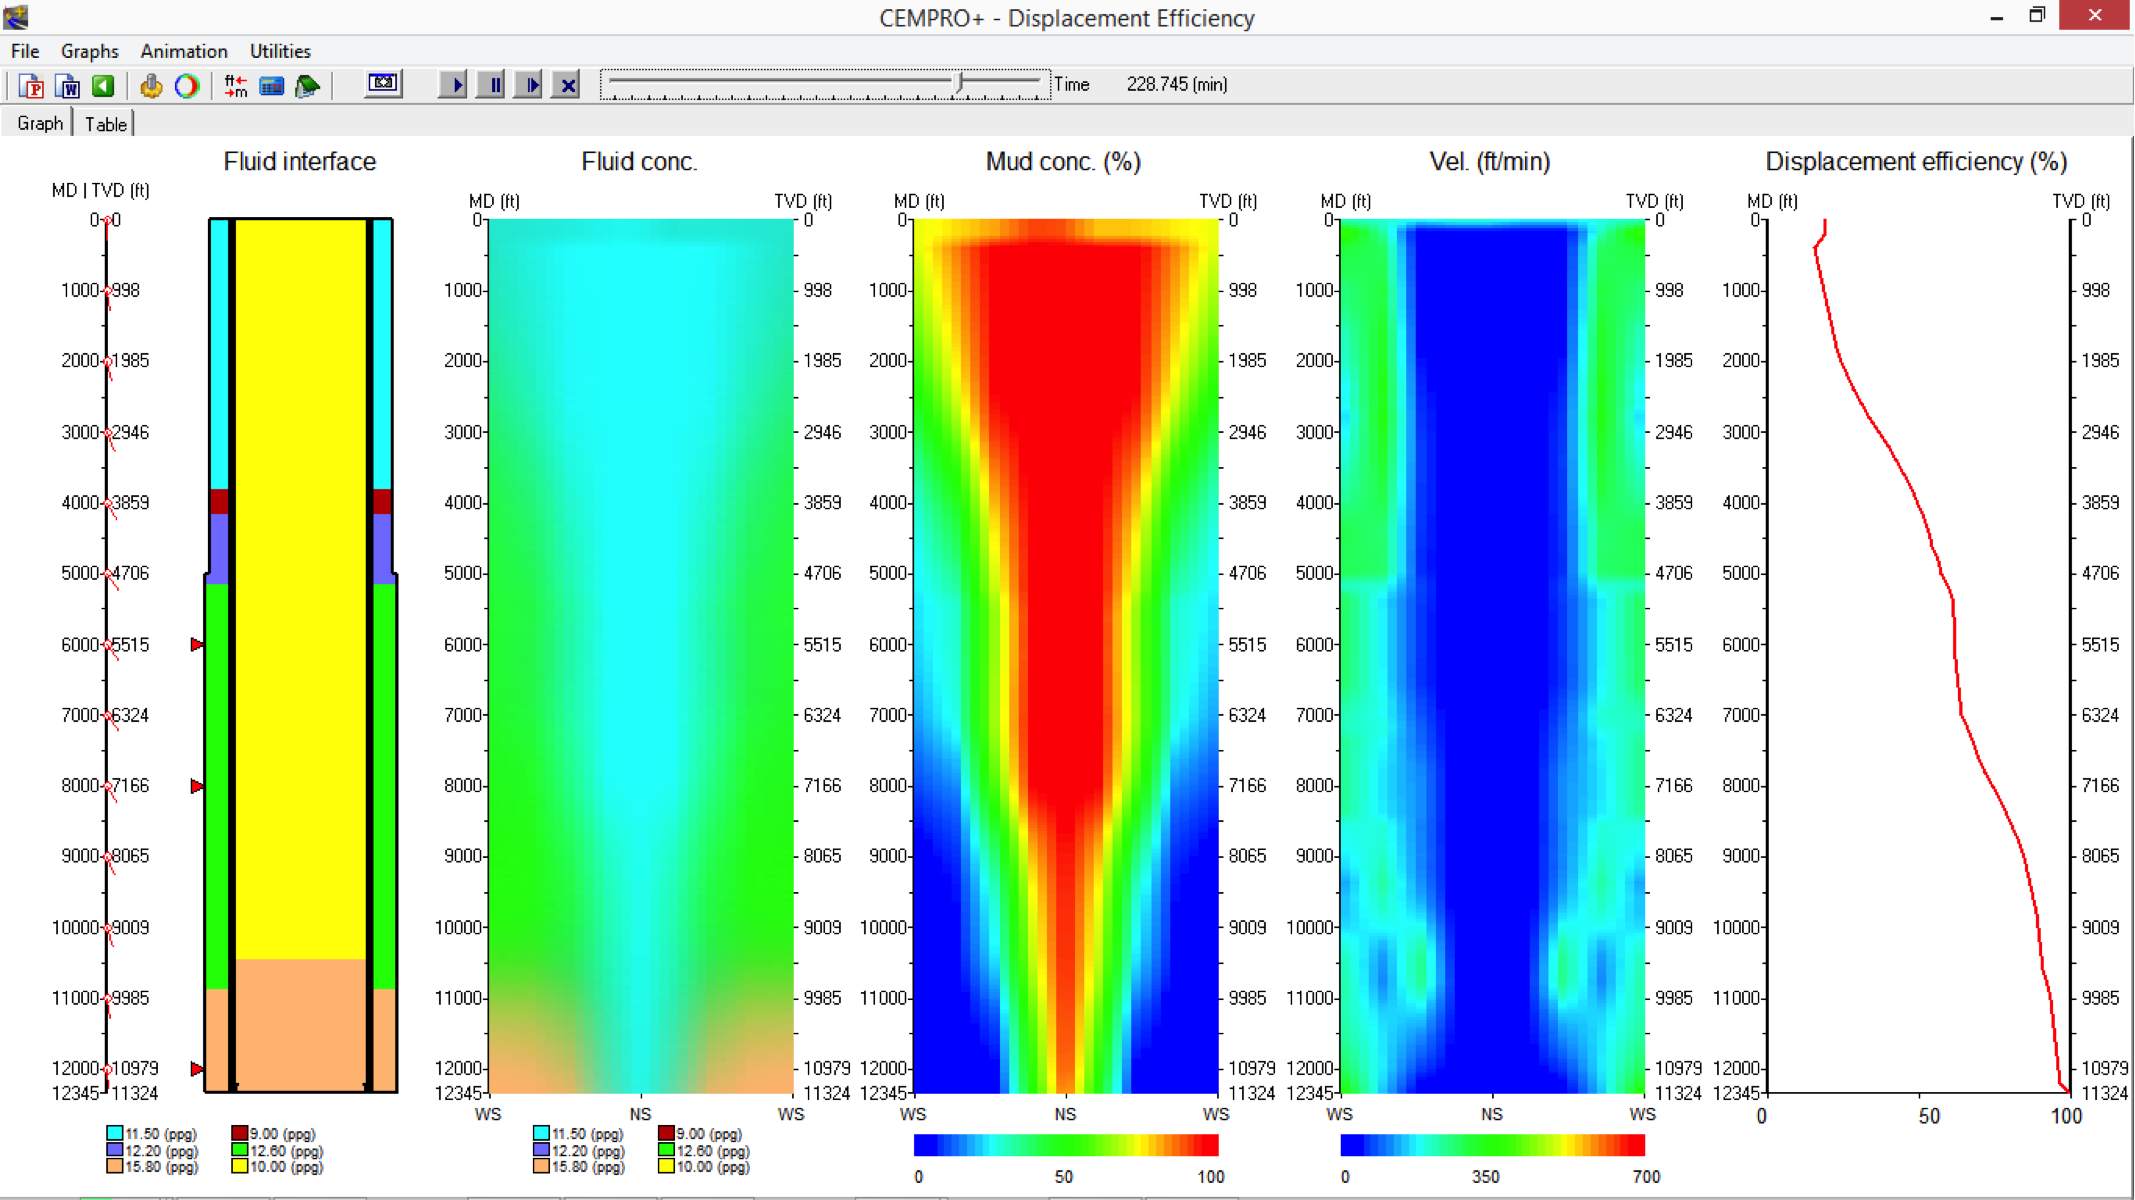Toggle ft to m unit conversion
2135x1200 pixels.
pyautogui.click(x=235, y=86)
